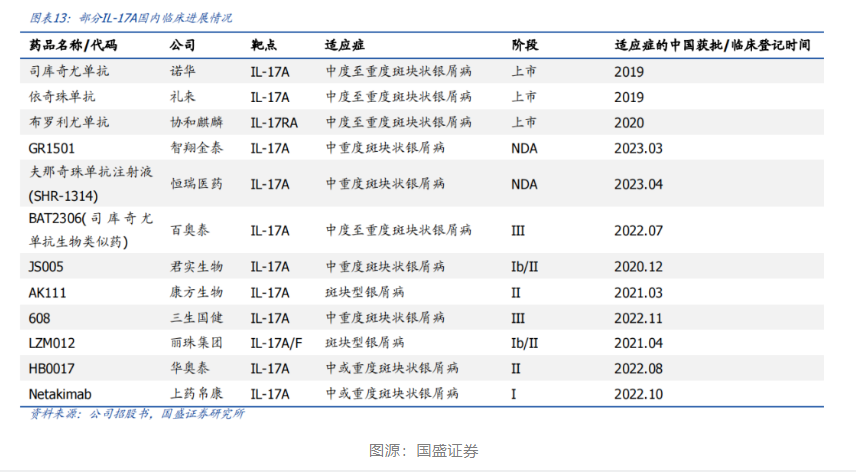This screenshot has height=473, width=856.
Task: Click company name 上药帛康
Action: click(x=196, y=394)
